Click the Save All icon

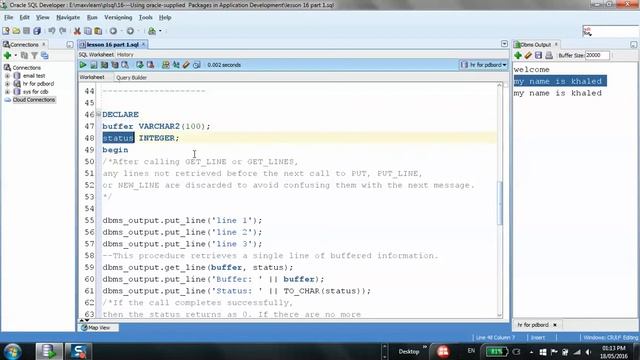pos(37,31)
